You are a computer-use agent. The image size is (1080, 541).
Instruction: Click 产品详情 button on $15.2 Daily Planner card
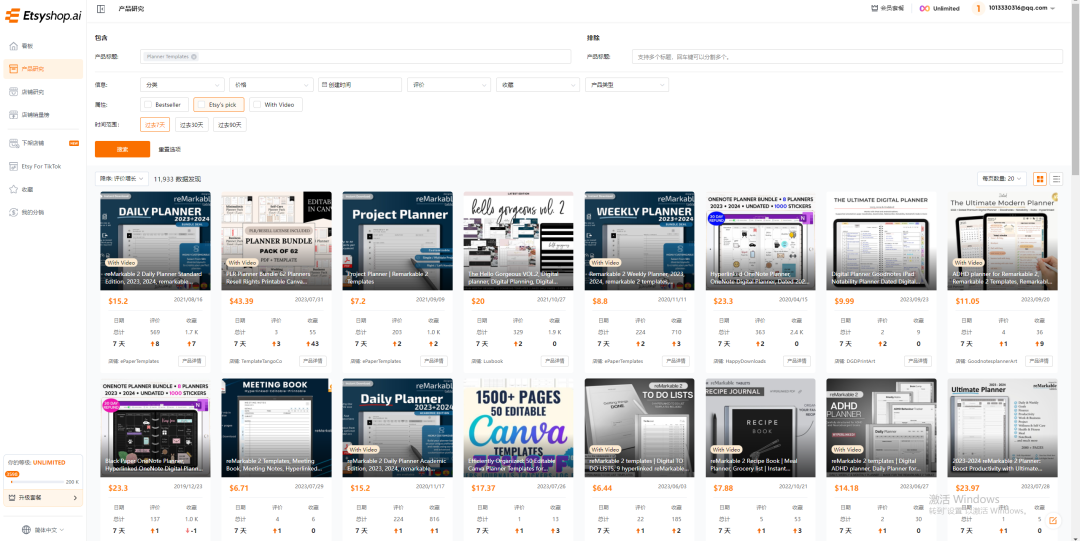coord(191,360)
